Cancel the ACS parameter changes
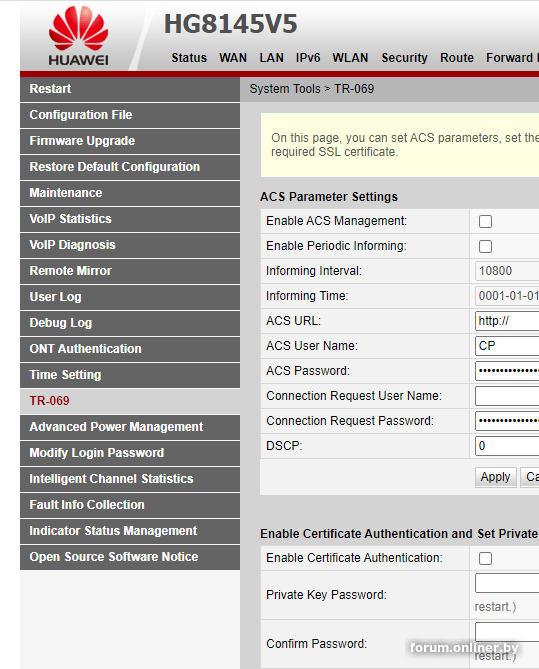The height and width of the screenshot is (669, 539). pos(530,477)
